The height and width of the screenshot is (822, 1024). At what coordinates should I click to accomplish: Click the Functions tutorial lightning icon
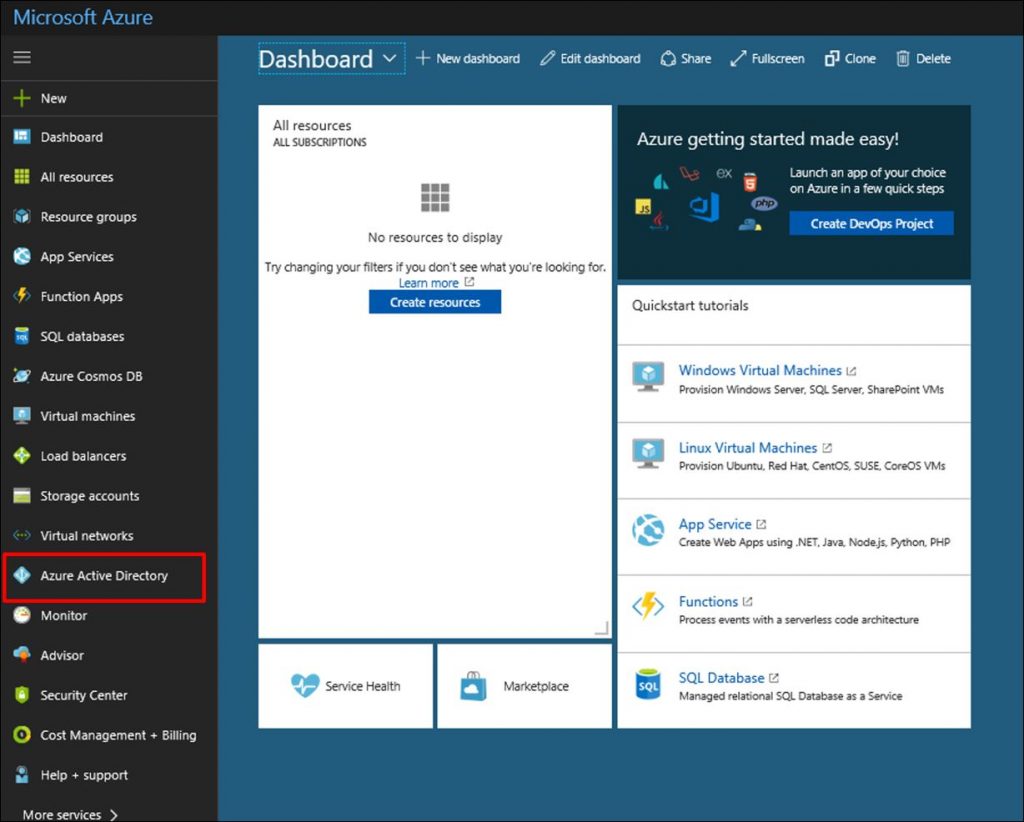click(x=648, y=606)
